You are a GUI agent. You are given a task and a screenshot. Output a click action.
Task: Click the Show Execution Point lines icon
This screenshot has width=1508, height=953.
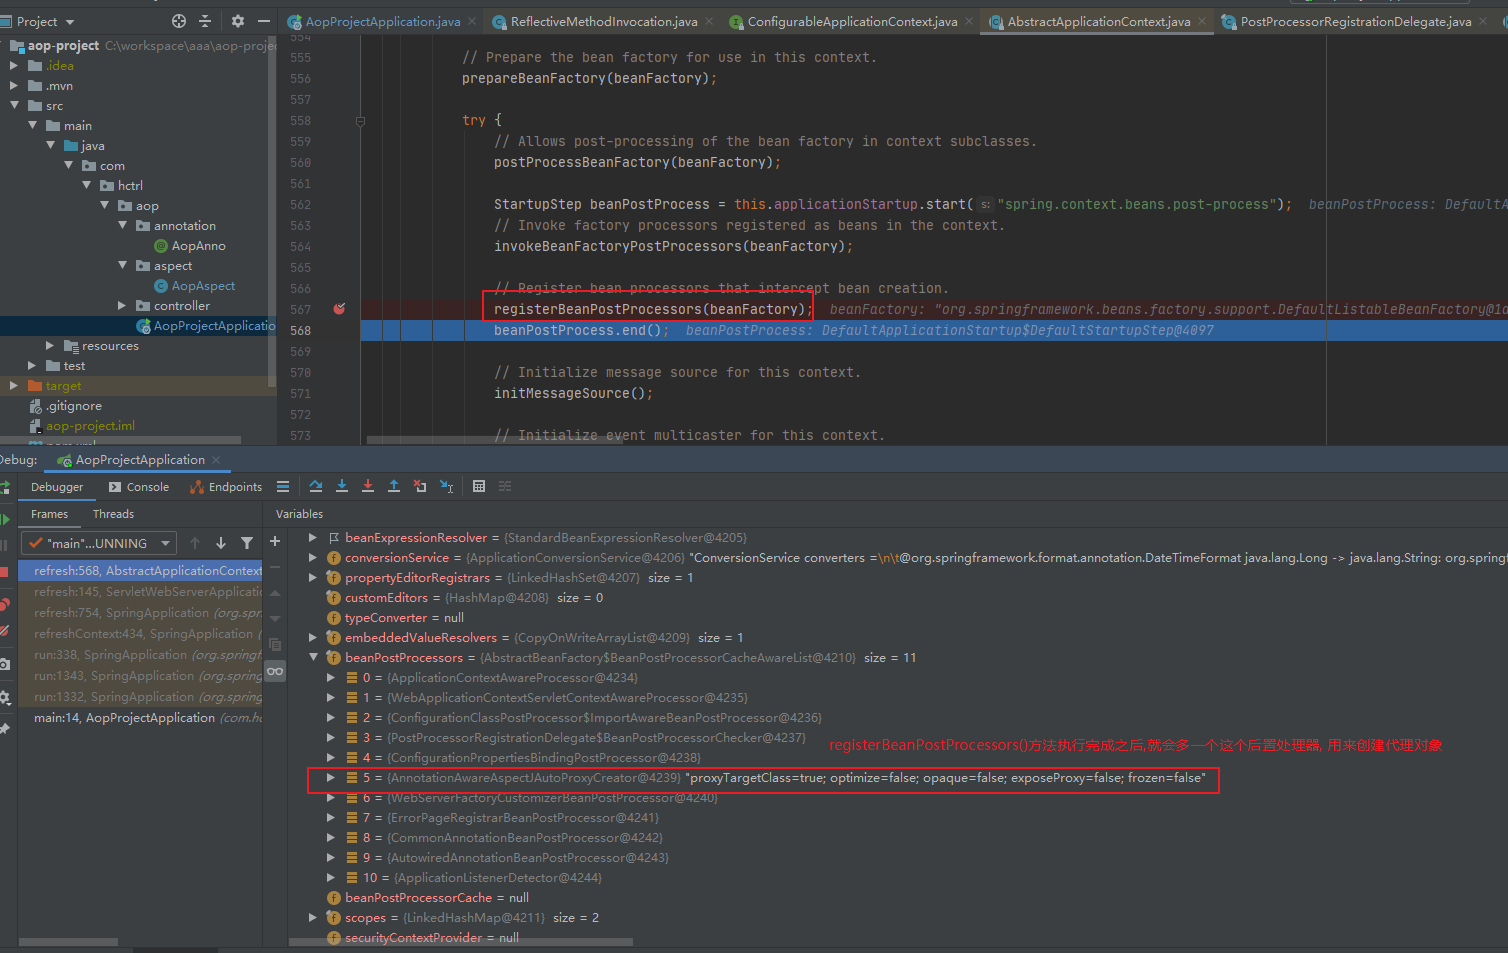(283, 486)
